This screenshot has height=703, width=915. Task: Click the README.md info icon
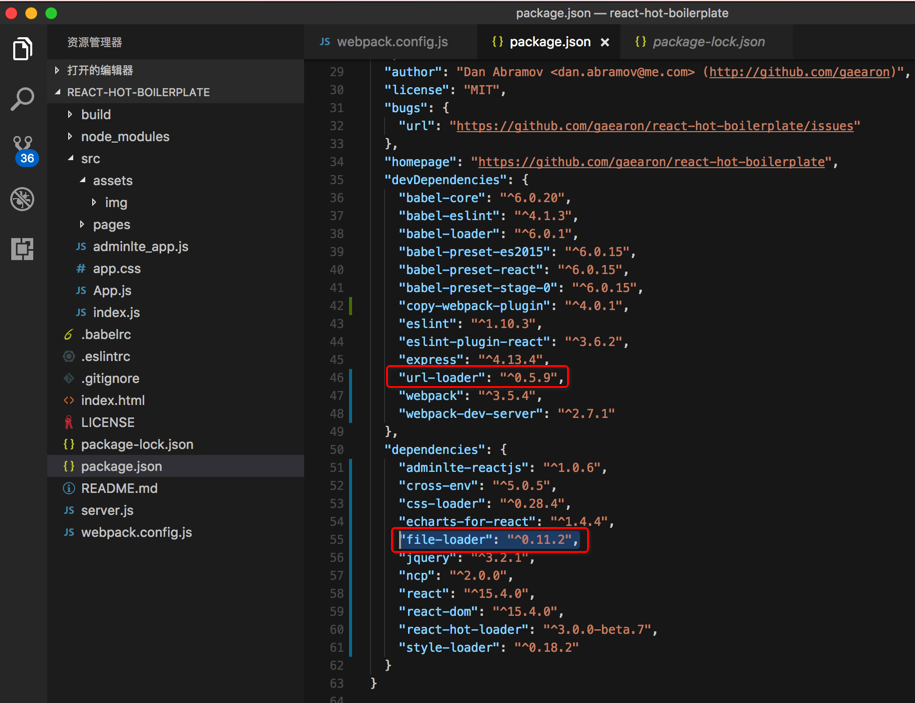(x=68, y=488)
